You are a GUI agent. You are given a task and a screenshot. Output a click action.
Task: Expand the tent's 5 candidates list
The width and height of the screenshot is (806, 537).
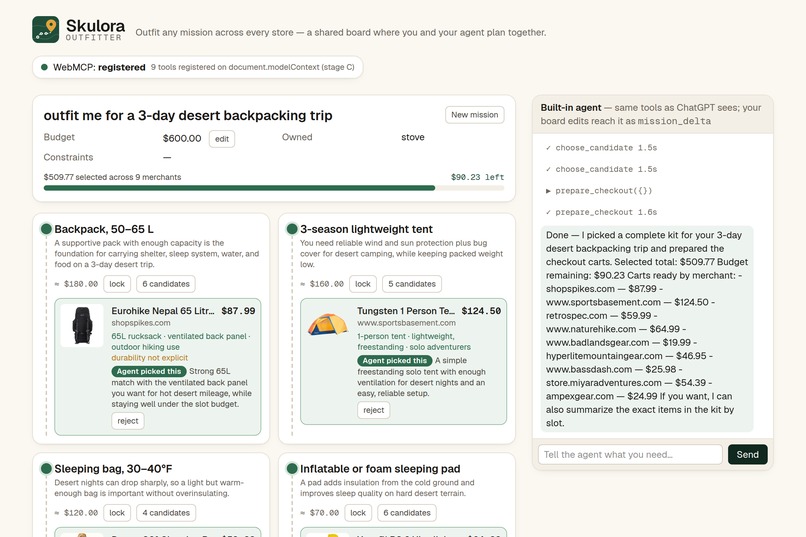tap(412, 284)
